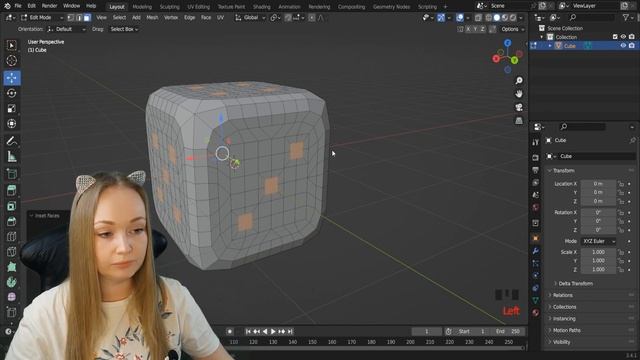Activate the Scale tool
640x360 pixels.
coord(11,108)
